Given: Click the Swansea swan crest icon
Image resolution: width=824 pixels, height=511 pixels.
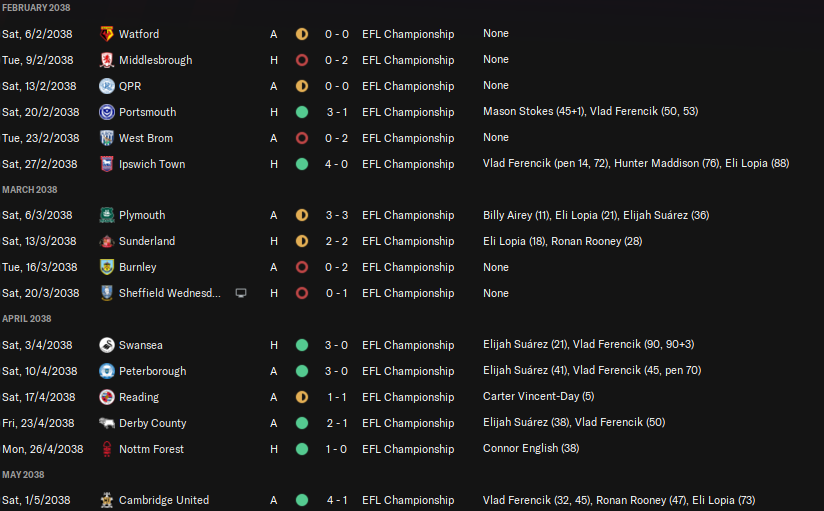Looking at the screenshot, I should [x=107, y=345].
